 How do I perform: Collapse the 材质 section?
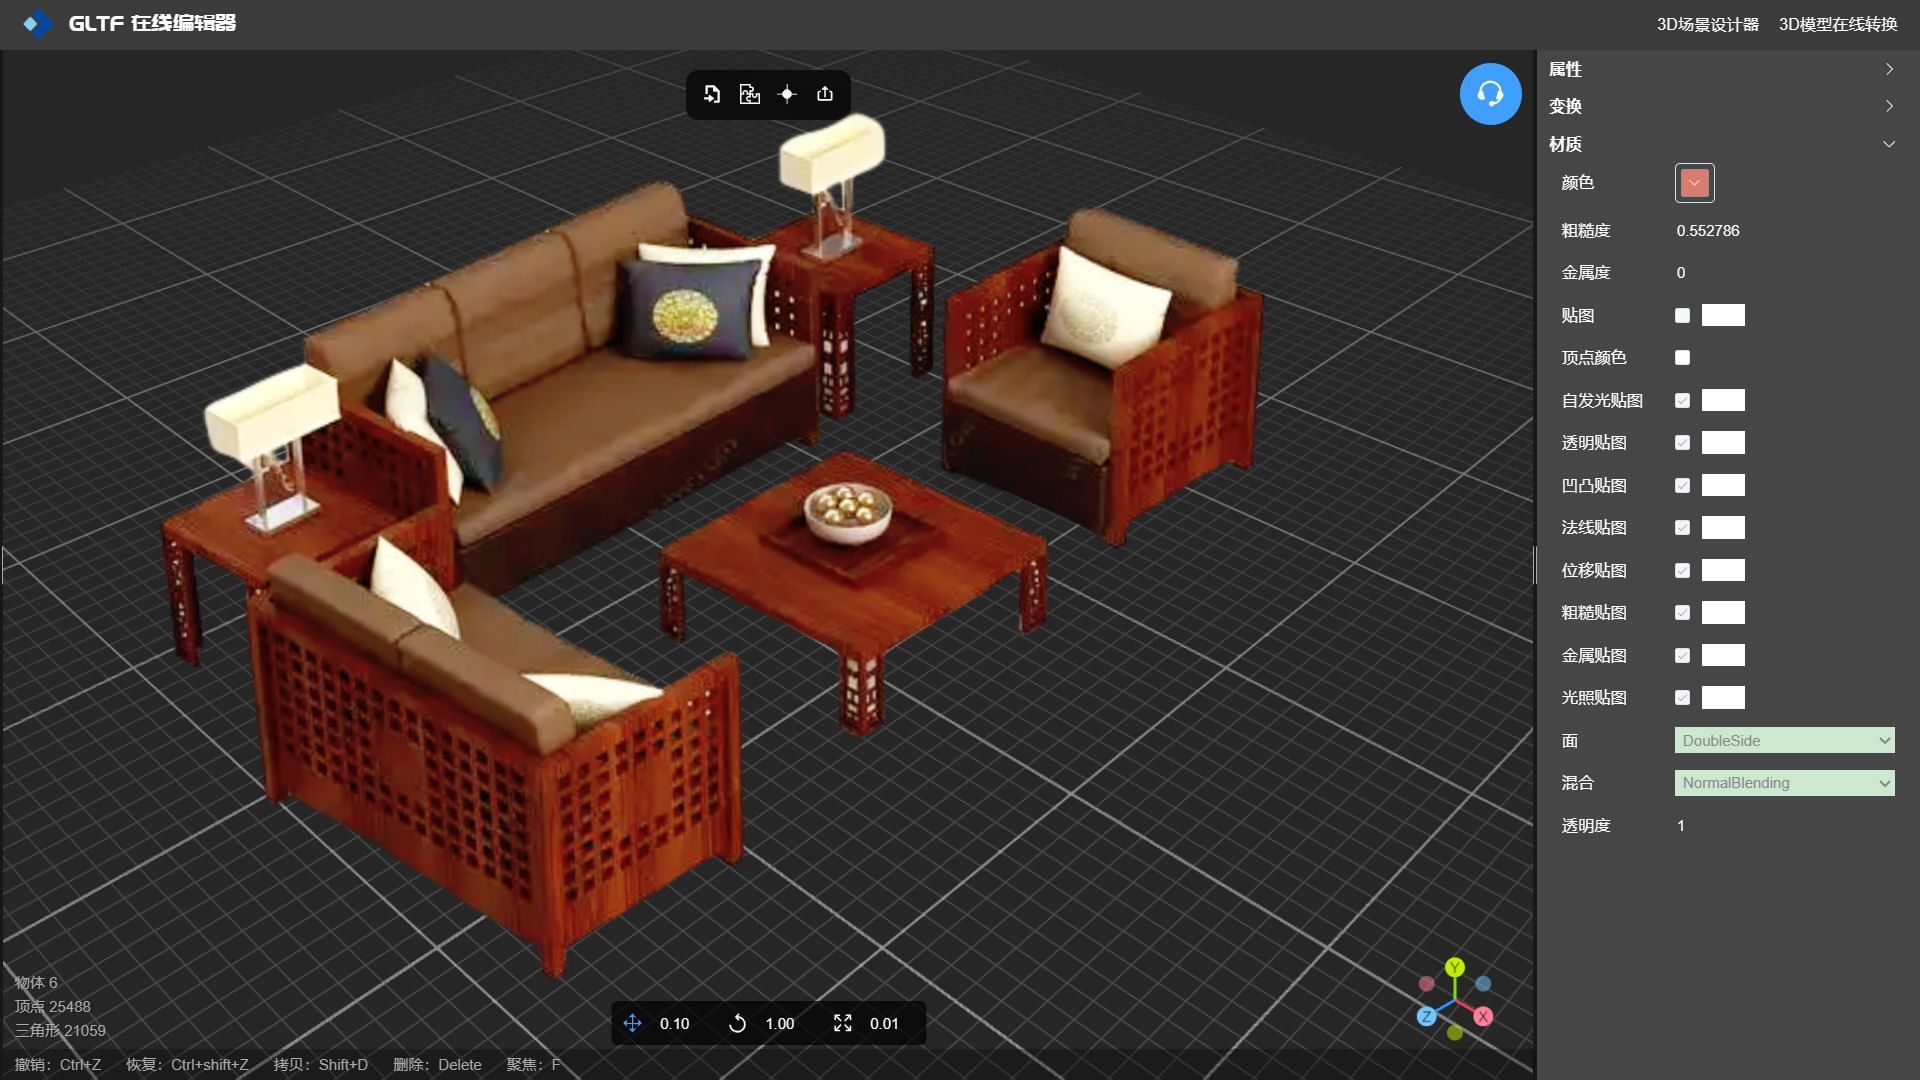click(1722, 144)
